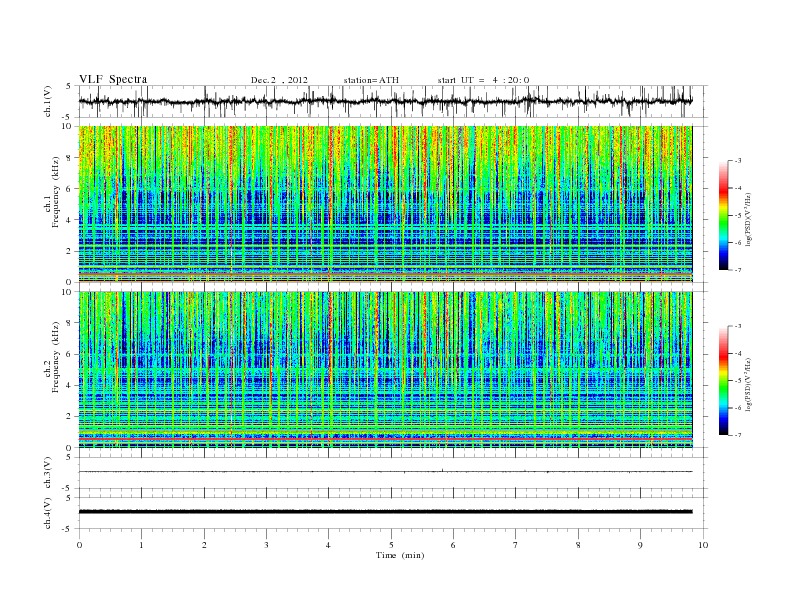
Task: Click the '-3' tick on ch.1 color bar
Action: tap(738, 161)
